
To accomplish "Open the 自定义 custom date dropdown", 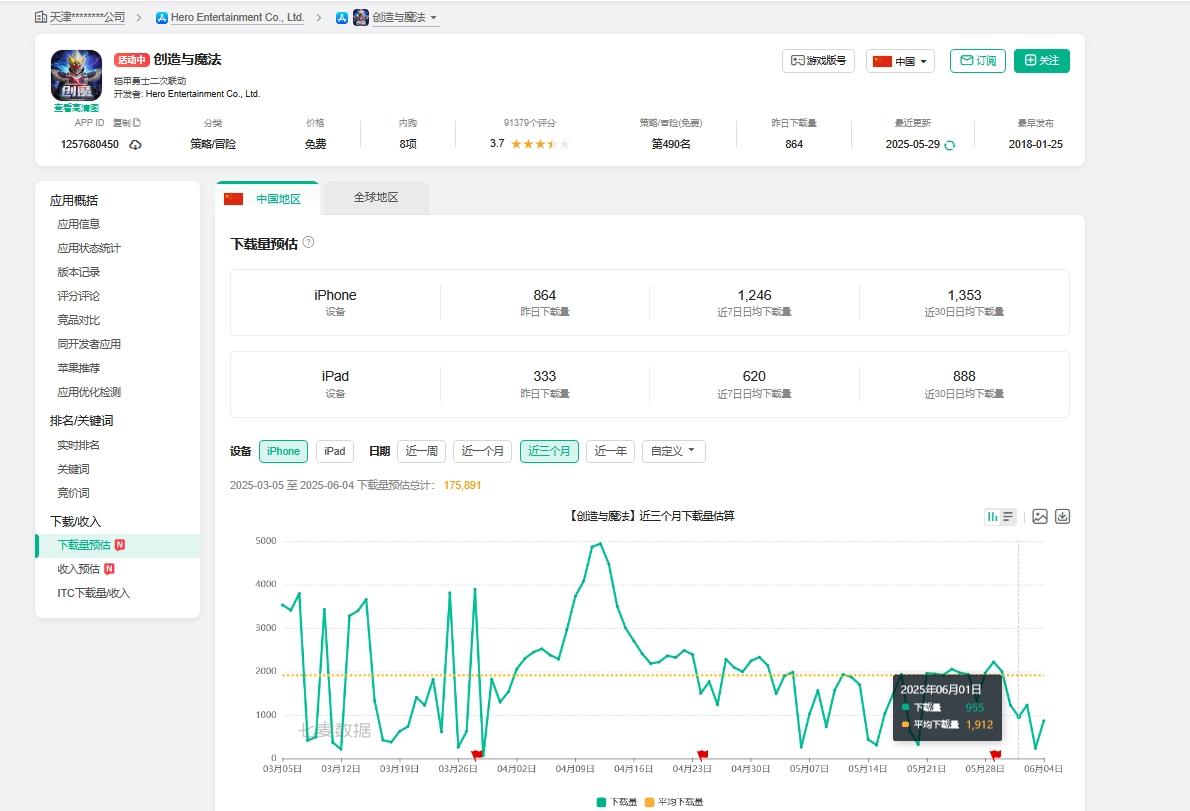I will 674,451.
